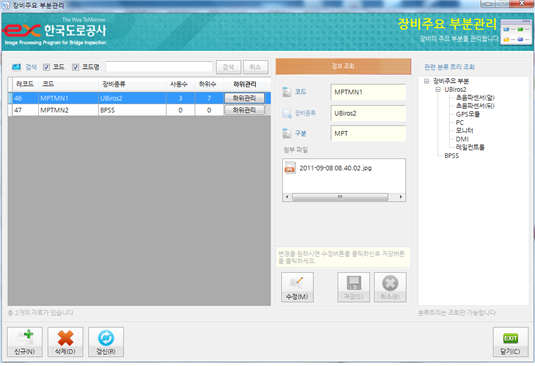Click record number 47 cell
The image size is (535, 366).
click(25, 110)
